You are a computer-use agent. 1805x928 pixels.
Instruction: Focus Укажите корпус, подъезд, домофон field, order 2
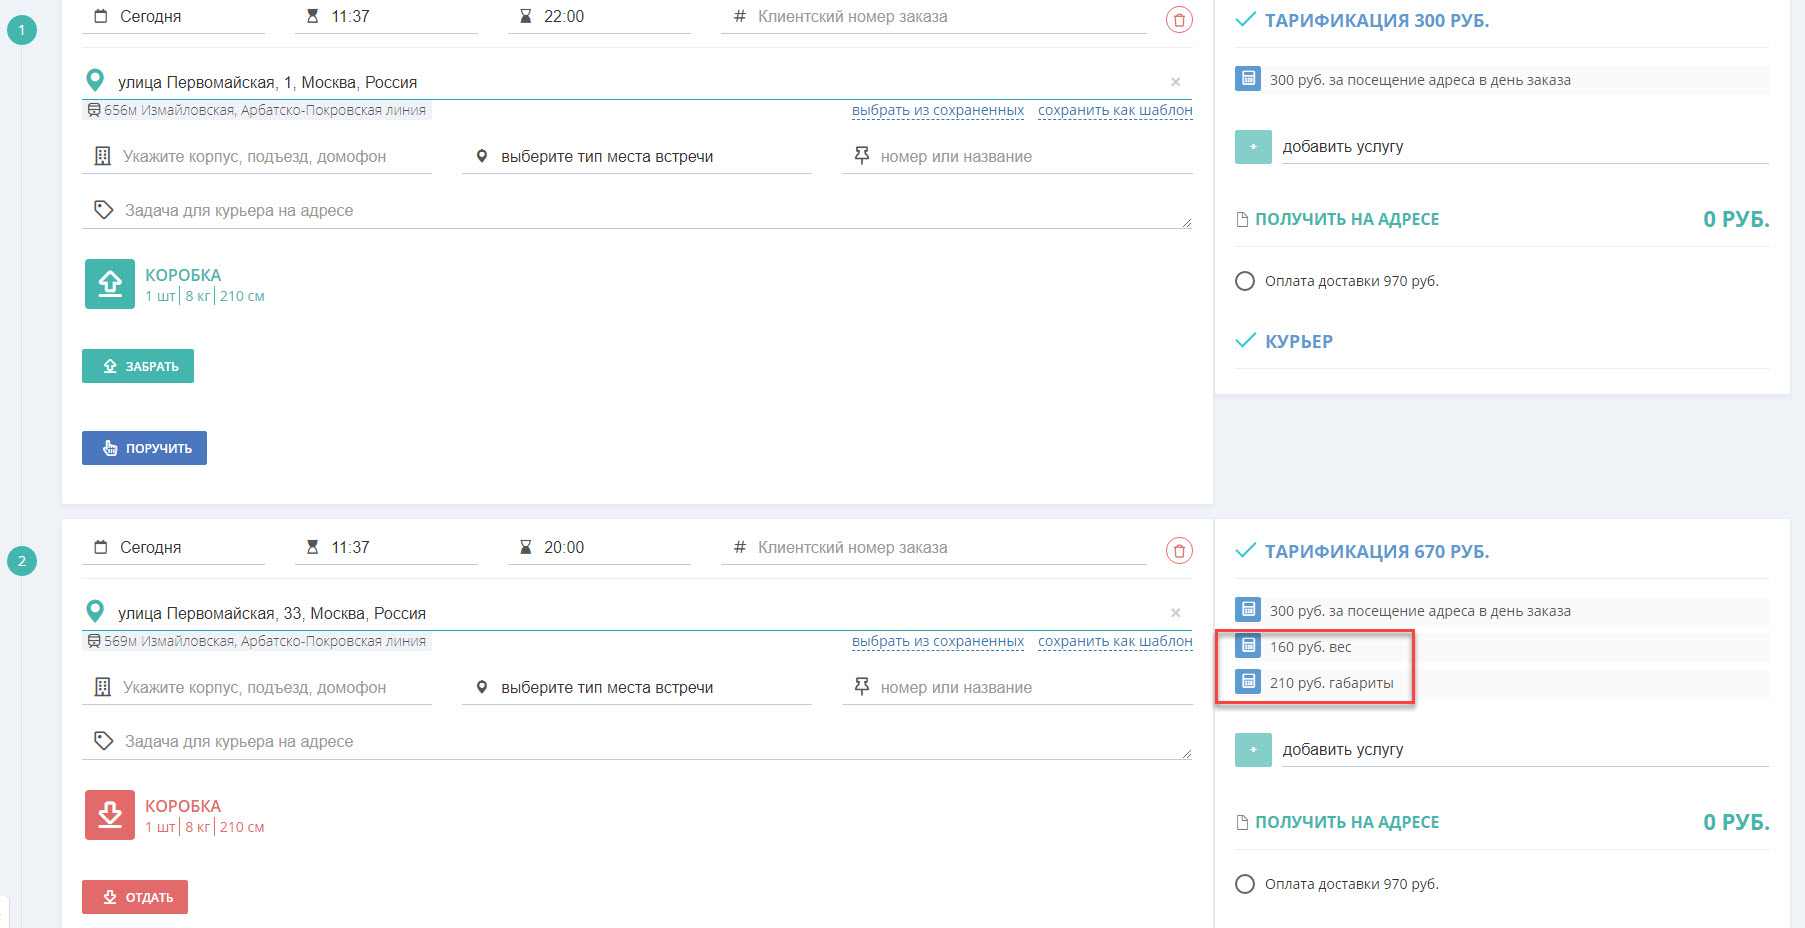point(257,687)
